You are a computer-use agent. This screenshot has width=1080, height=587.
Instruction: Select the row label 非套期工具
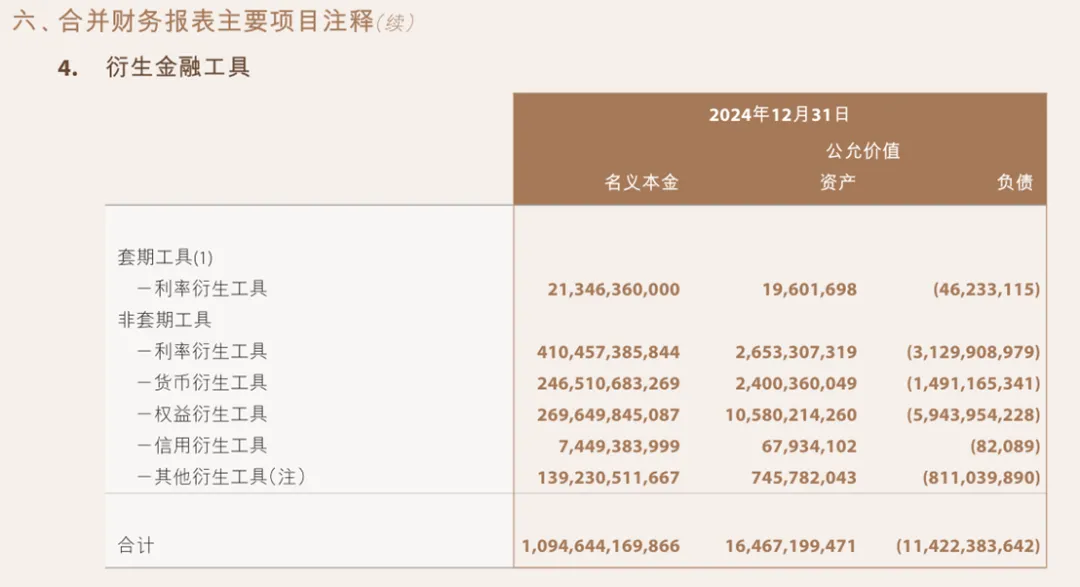(165, 320)
